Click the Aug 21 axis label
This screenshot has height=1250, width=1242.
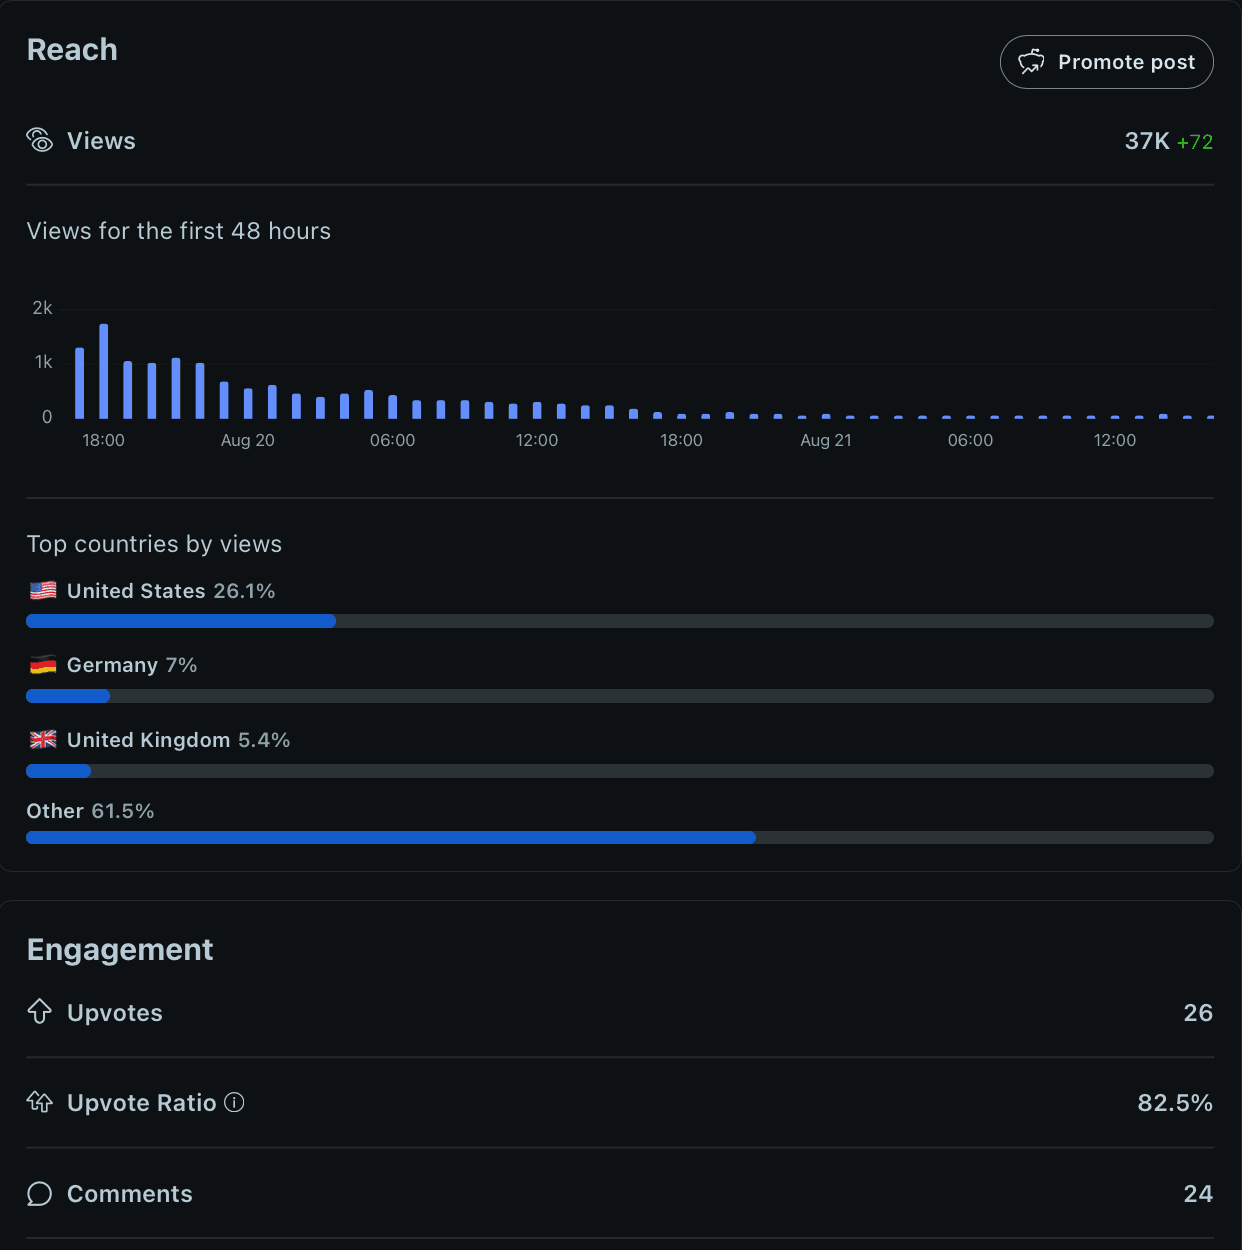tap(825, 440)
